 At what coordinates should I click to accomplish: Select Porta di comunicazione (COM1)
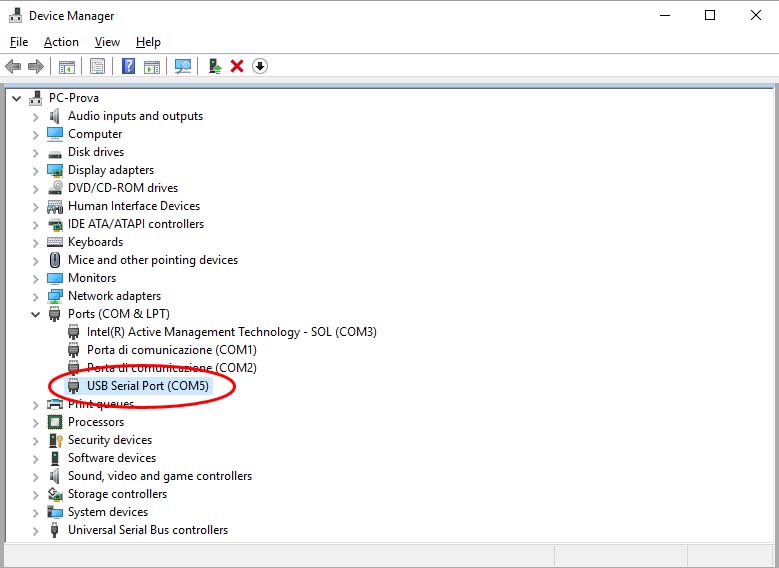[171, 350]
